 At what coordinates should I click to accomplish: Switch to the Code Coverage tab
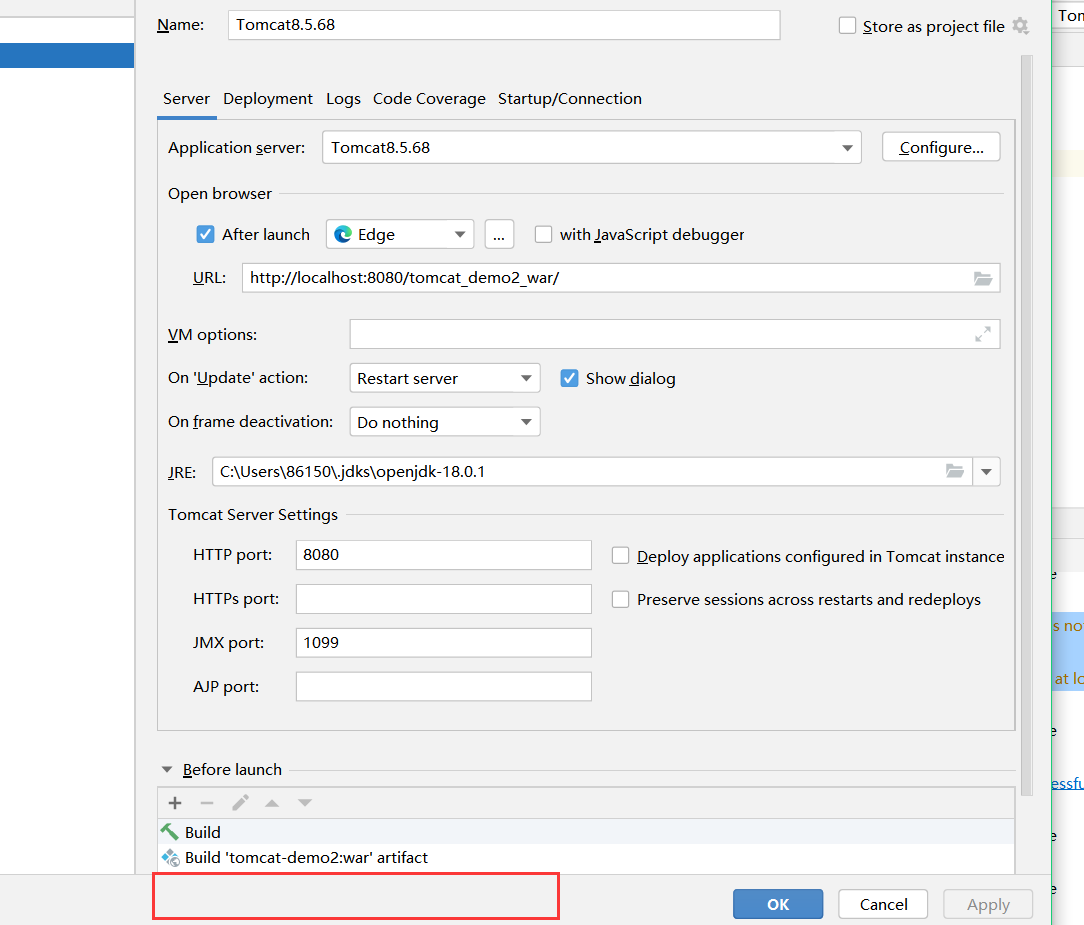(429, 99)
